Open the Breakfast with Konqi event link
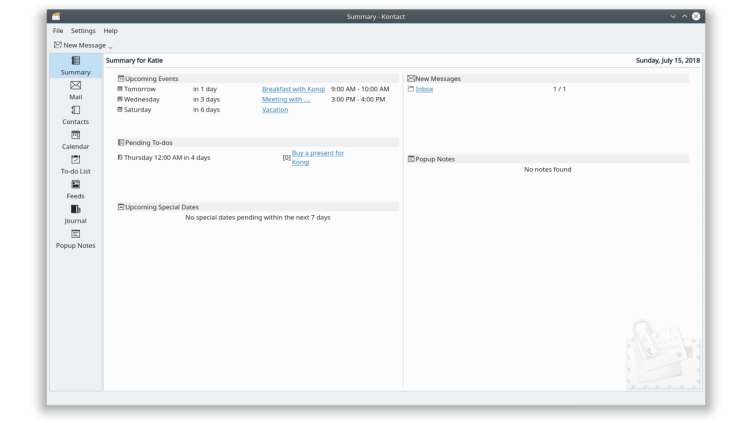Viewport: 752px width, 423px height. click(x=293, y=89)
